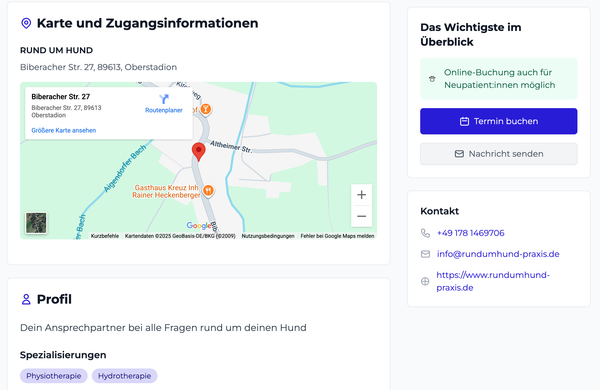Open Größere Karte ansehen link
Image resolution: width=600 pixels, height=390 pixels.
click(64, 131)
